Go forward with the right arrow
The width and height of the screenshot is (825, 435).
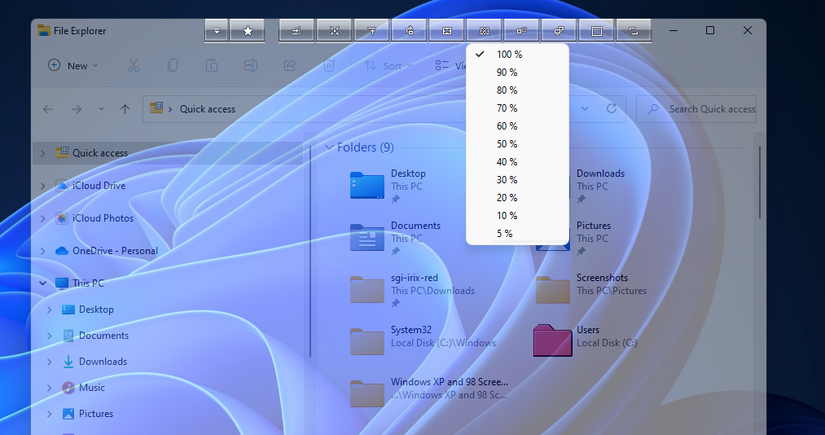(x=77, y=109)
